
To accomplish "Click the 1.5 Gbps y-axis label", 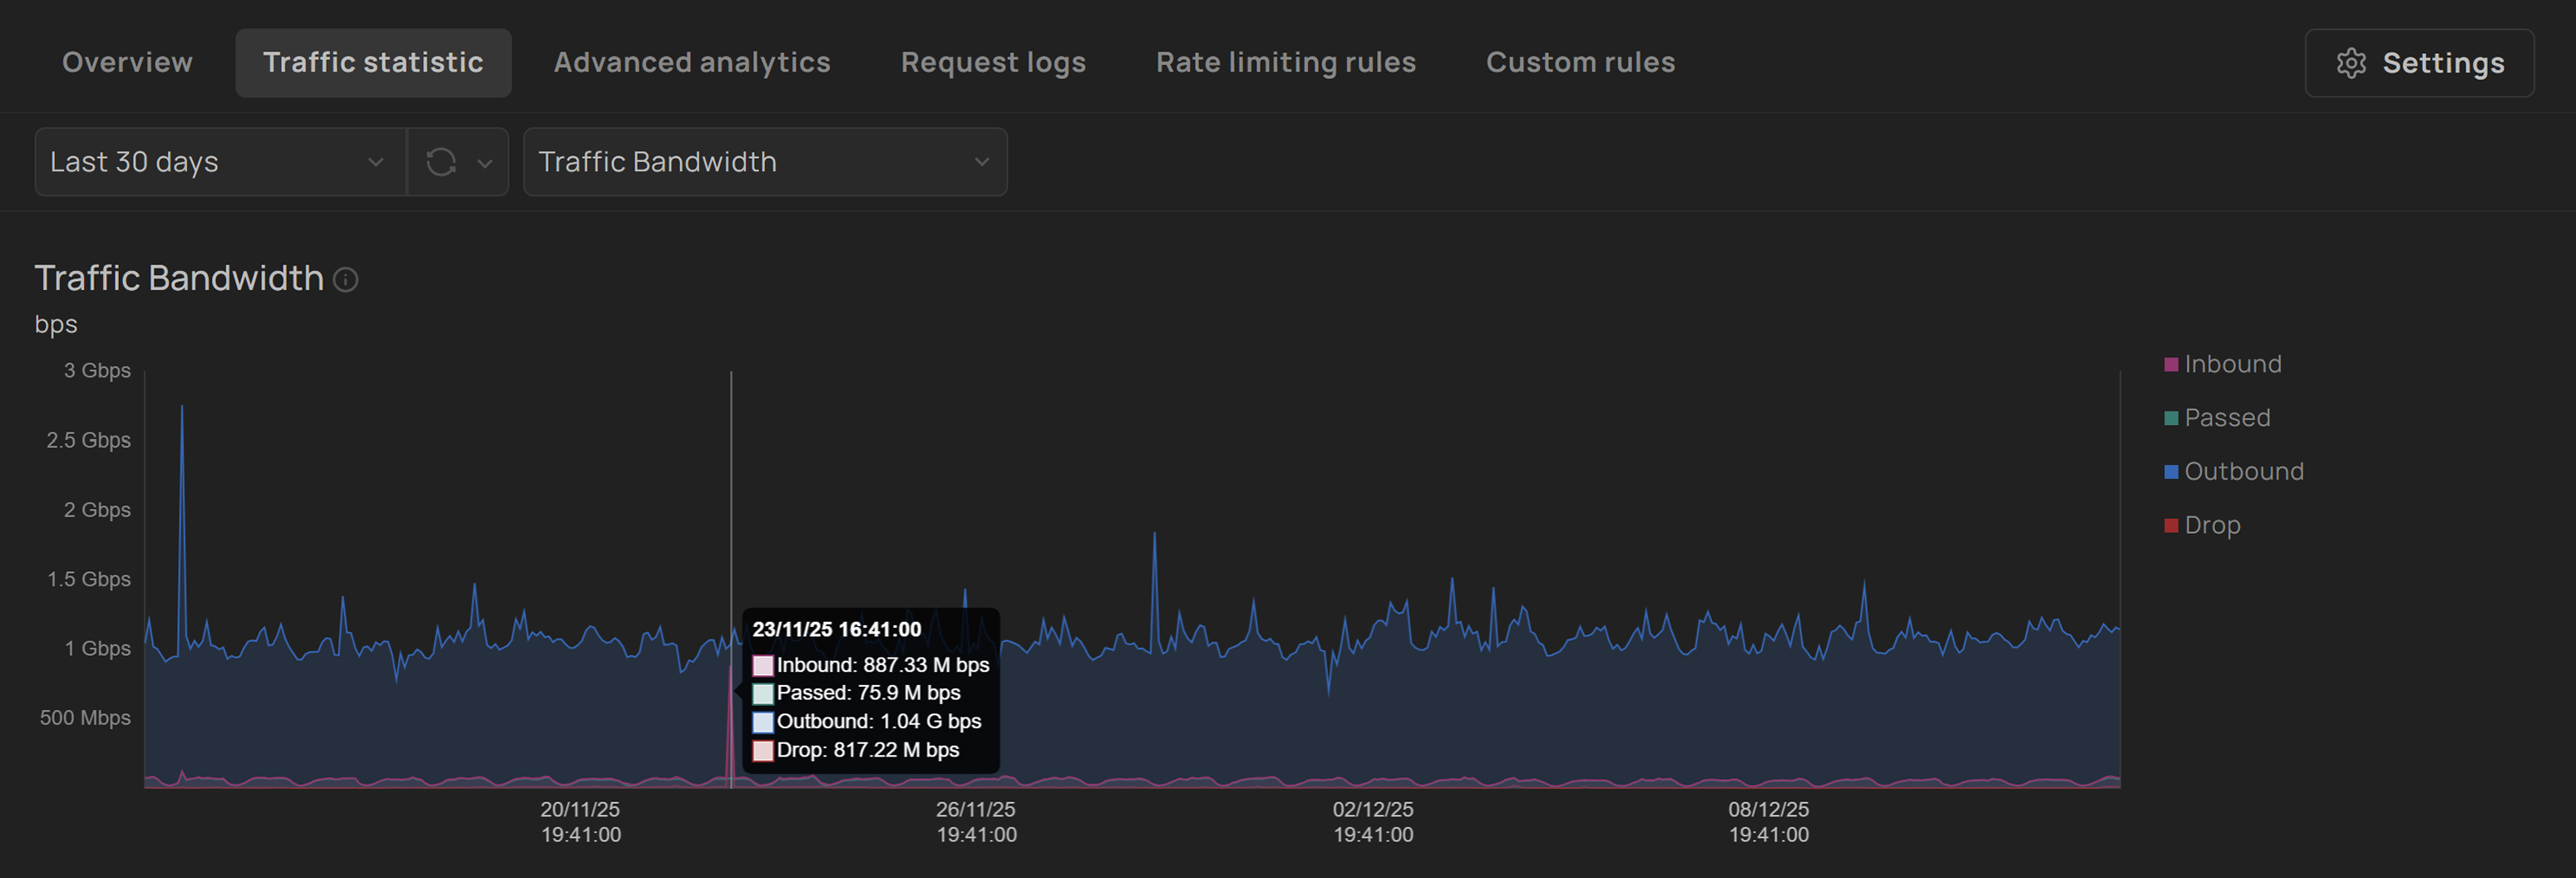I will pyautogui.click(x=88, y=580).
